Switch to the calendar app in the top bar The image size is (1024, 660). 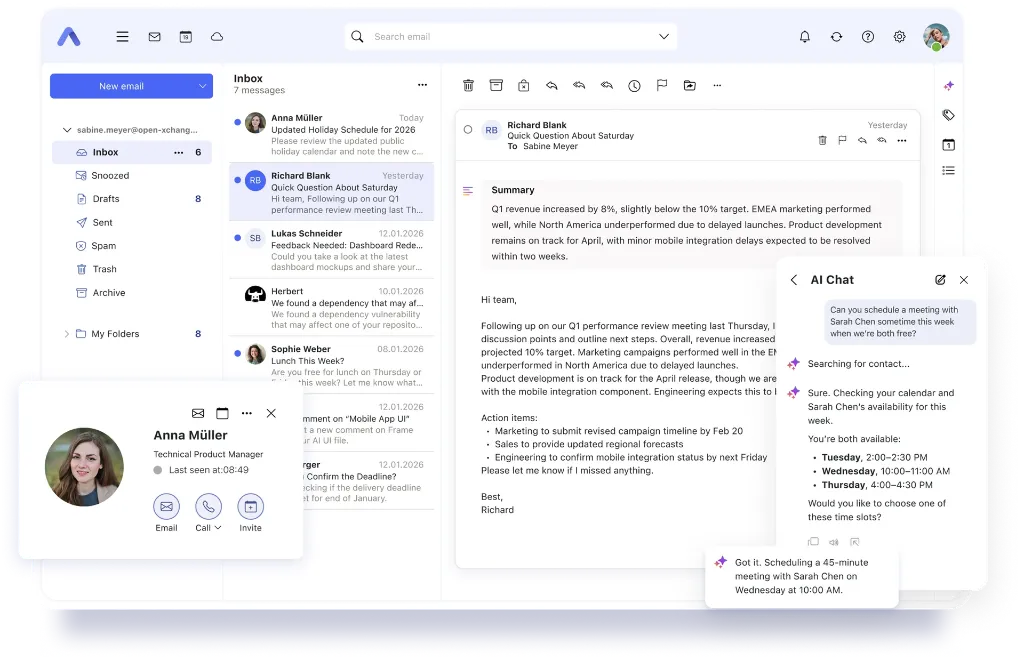185,37
